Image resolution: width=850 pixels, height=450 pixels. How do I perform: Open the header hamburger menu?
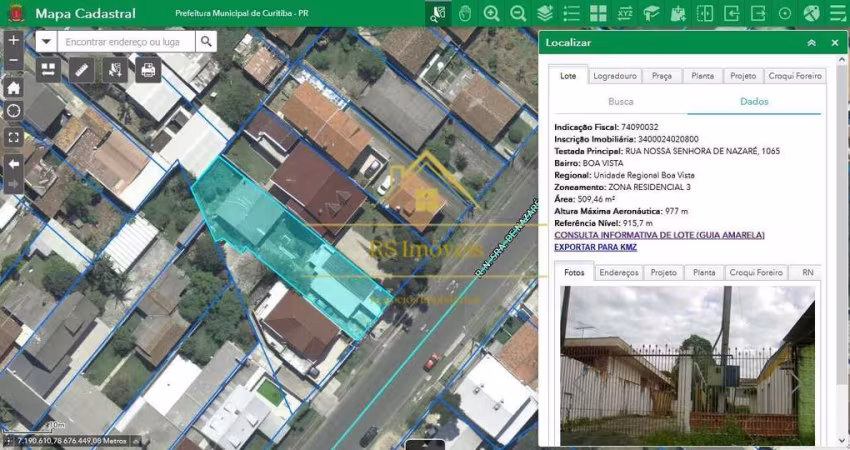click(x=838, y=13)
